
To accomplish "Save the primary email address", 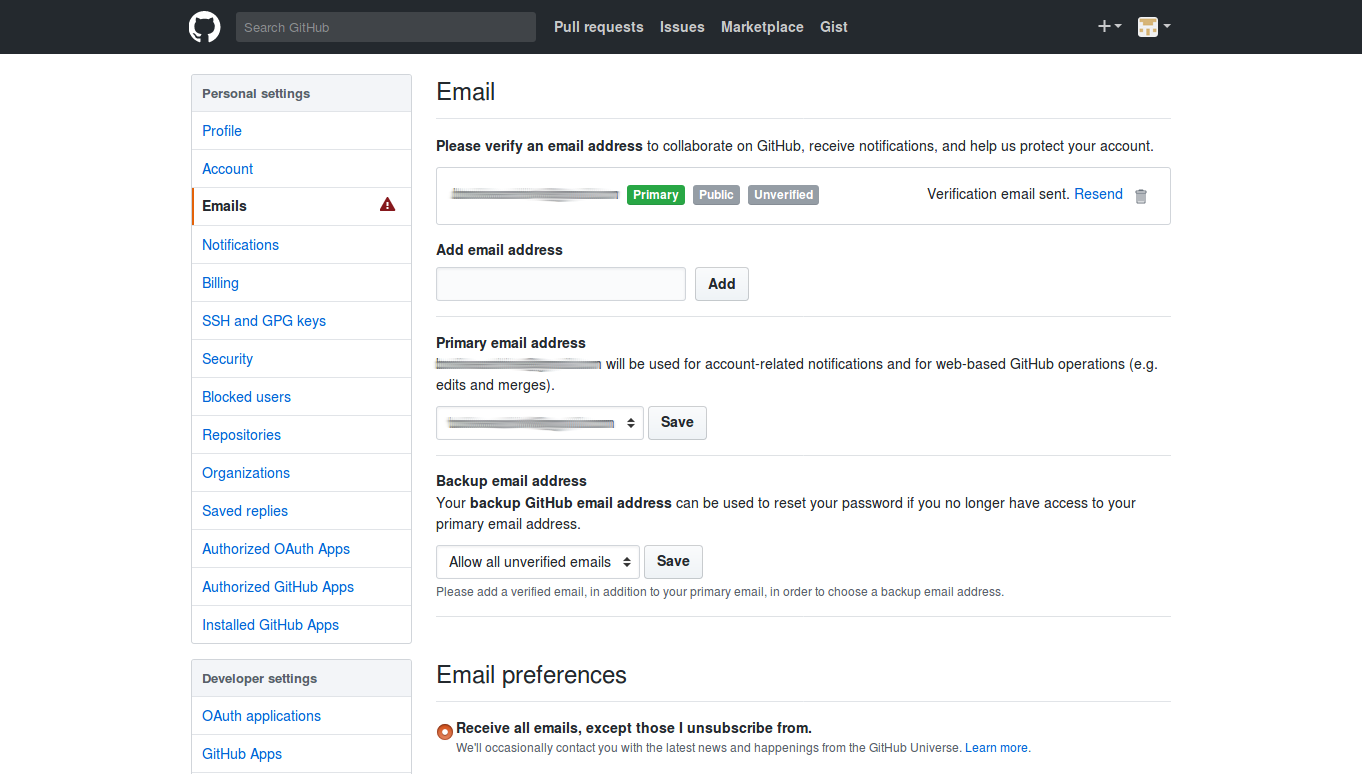I will 677,422.
